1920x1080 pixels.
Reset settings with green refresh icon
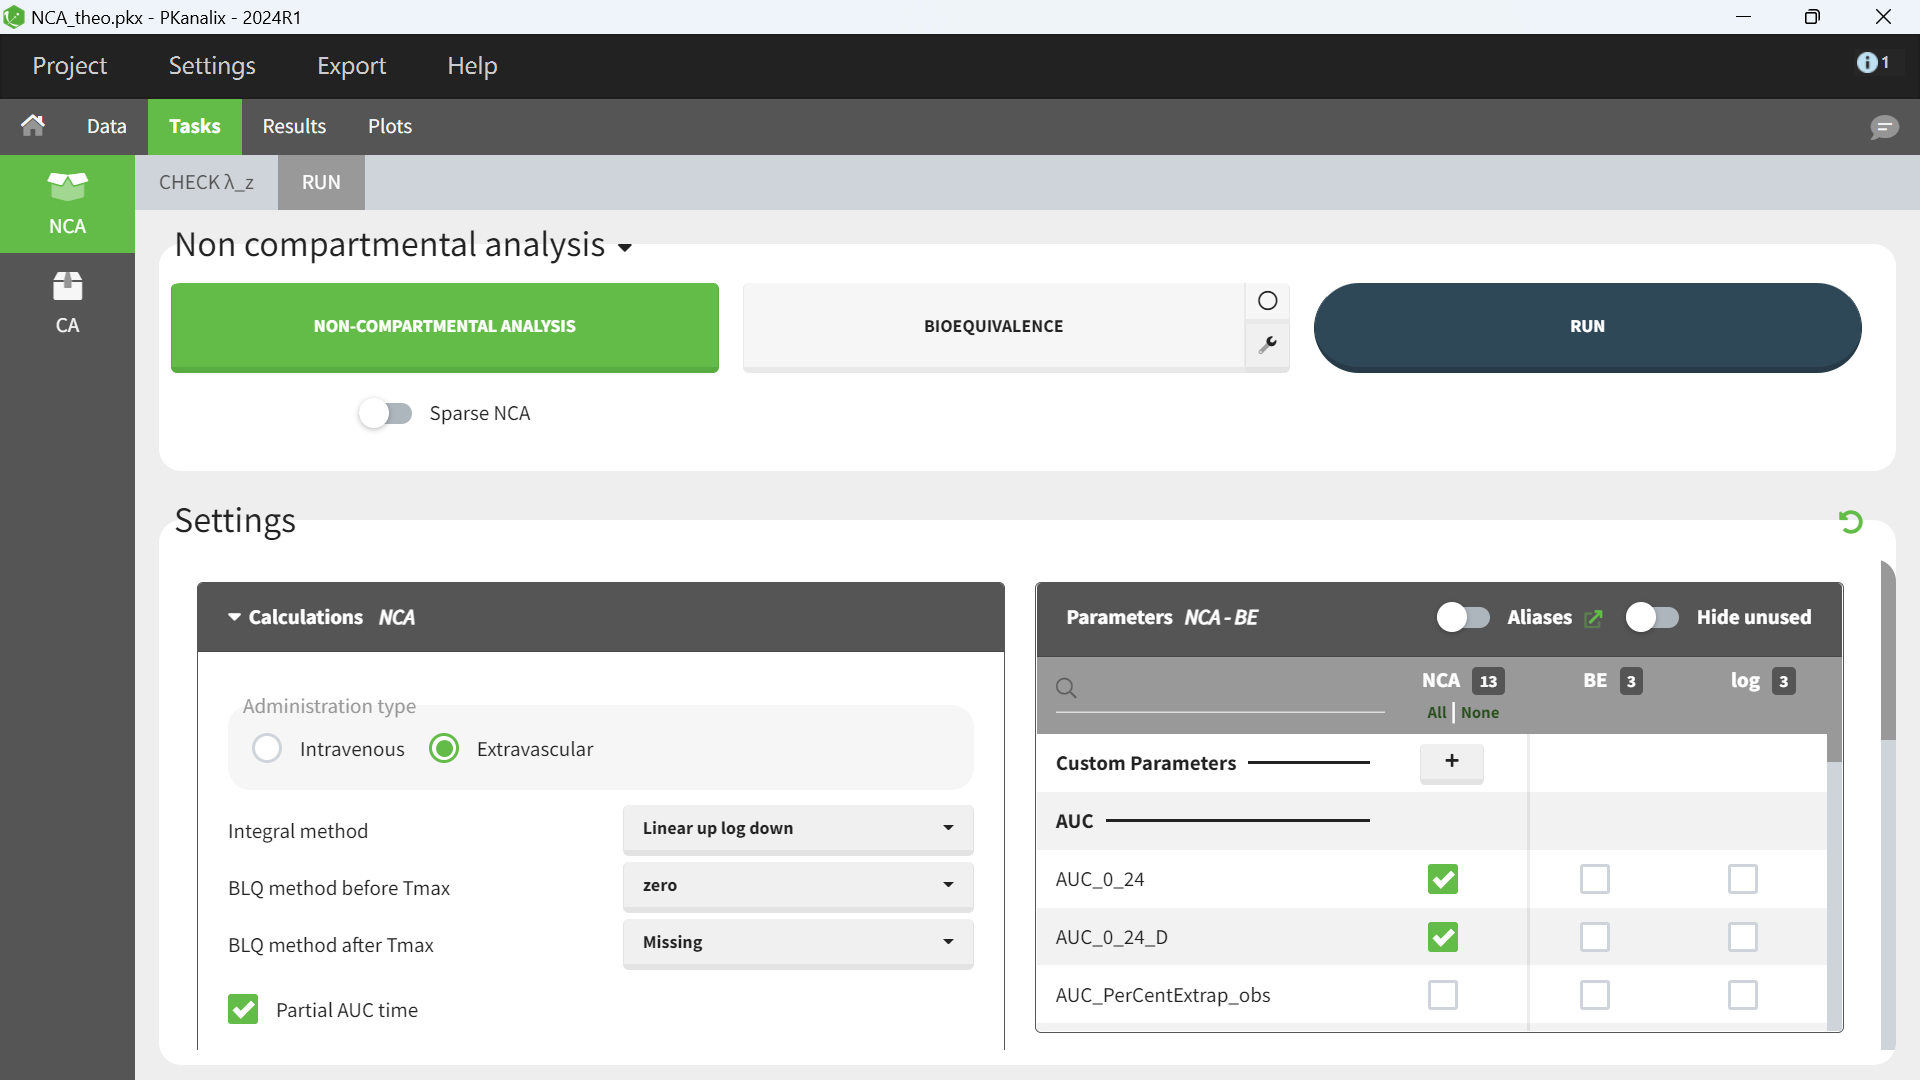coord(1850,522)
